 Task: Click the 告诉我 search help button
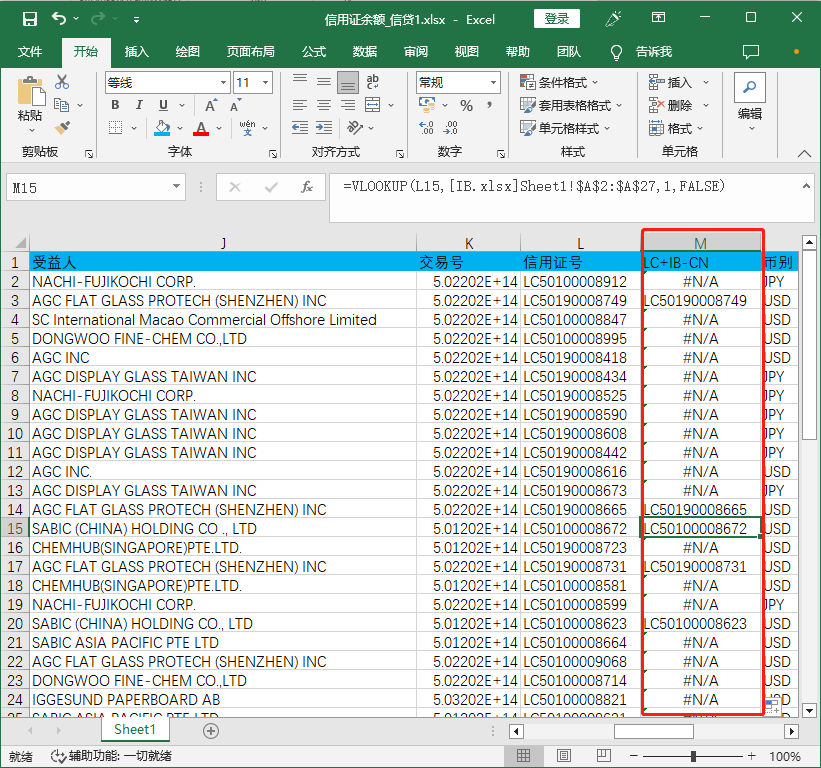click(x=653, y=52)
